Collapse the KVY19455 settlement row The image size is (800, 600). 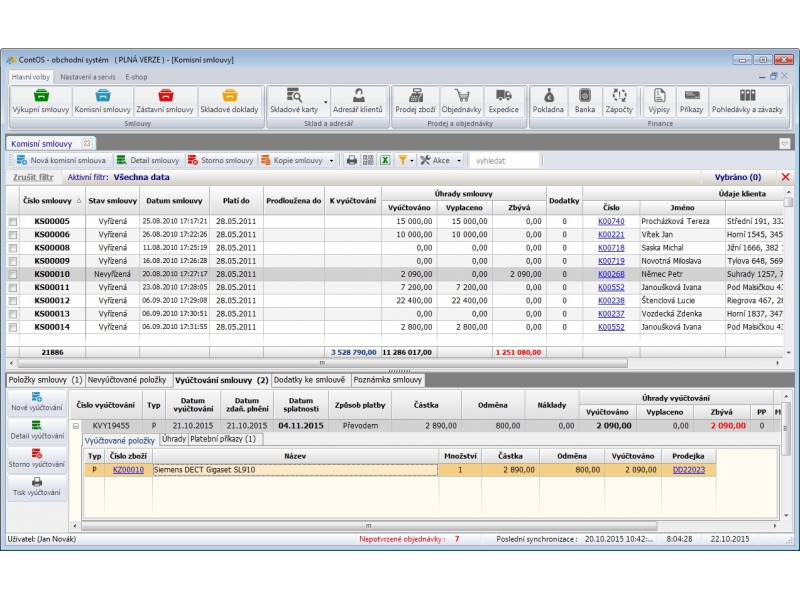point(75,425)
